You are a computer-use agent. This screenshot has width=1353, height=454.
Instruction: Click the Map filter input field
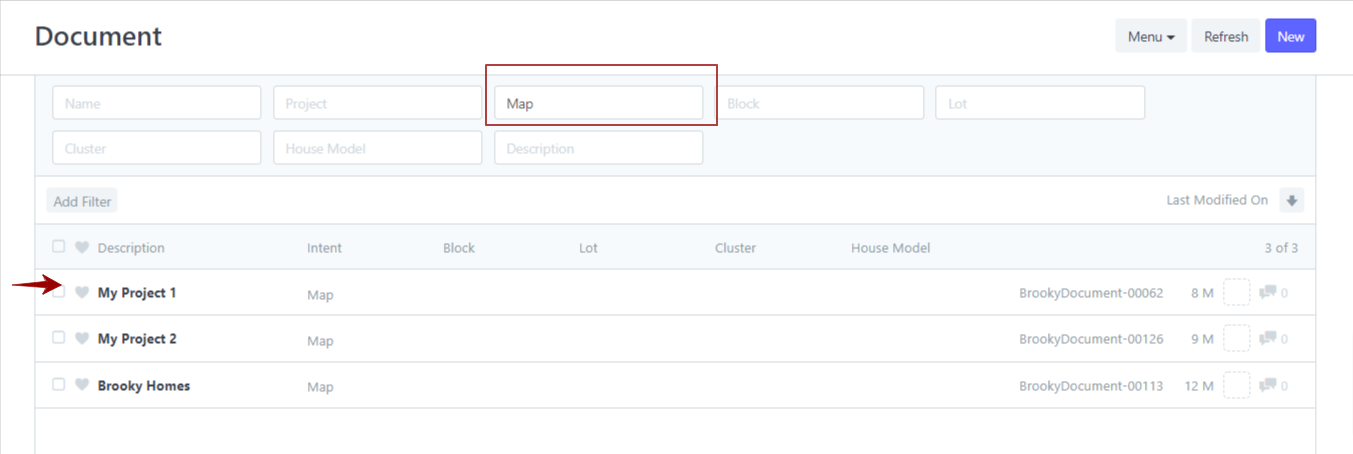[598, 103]
